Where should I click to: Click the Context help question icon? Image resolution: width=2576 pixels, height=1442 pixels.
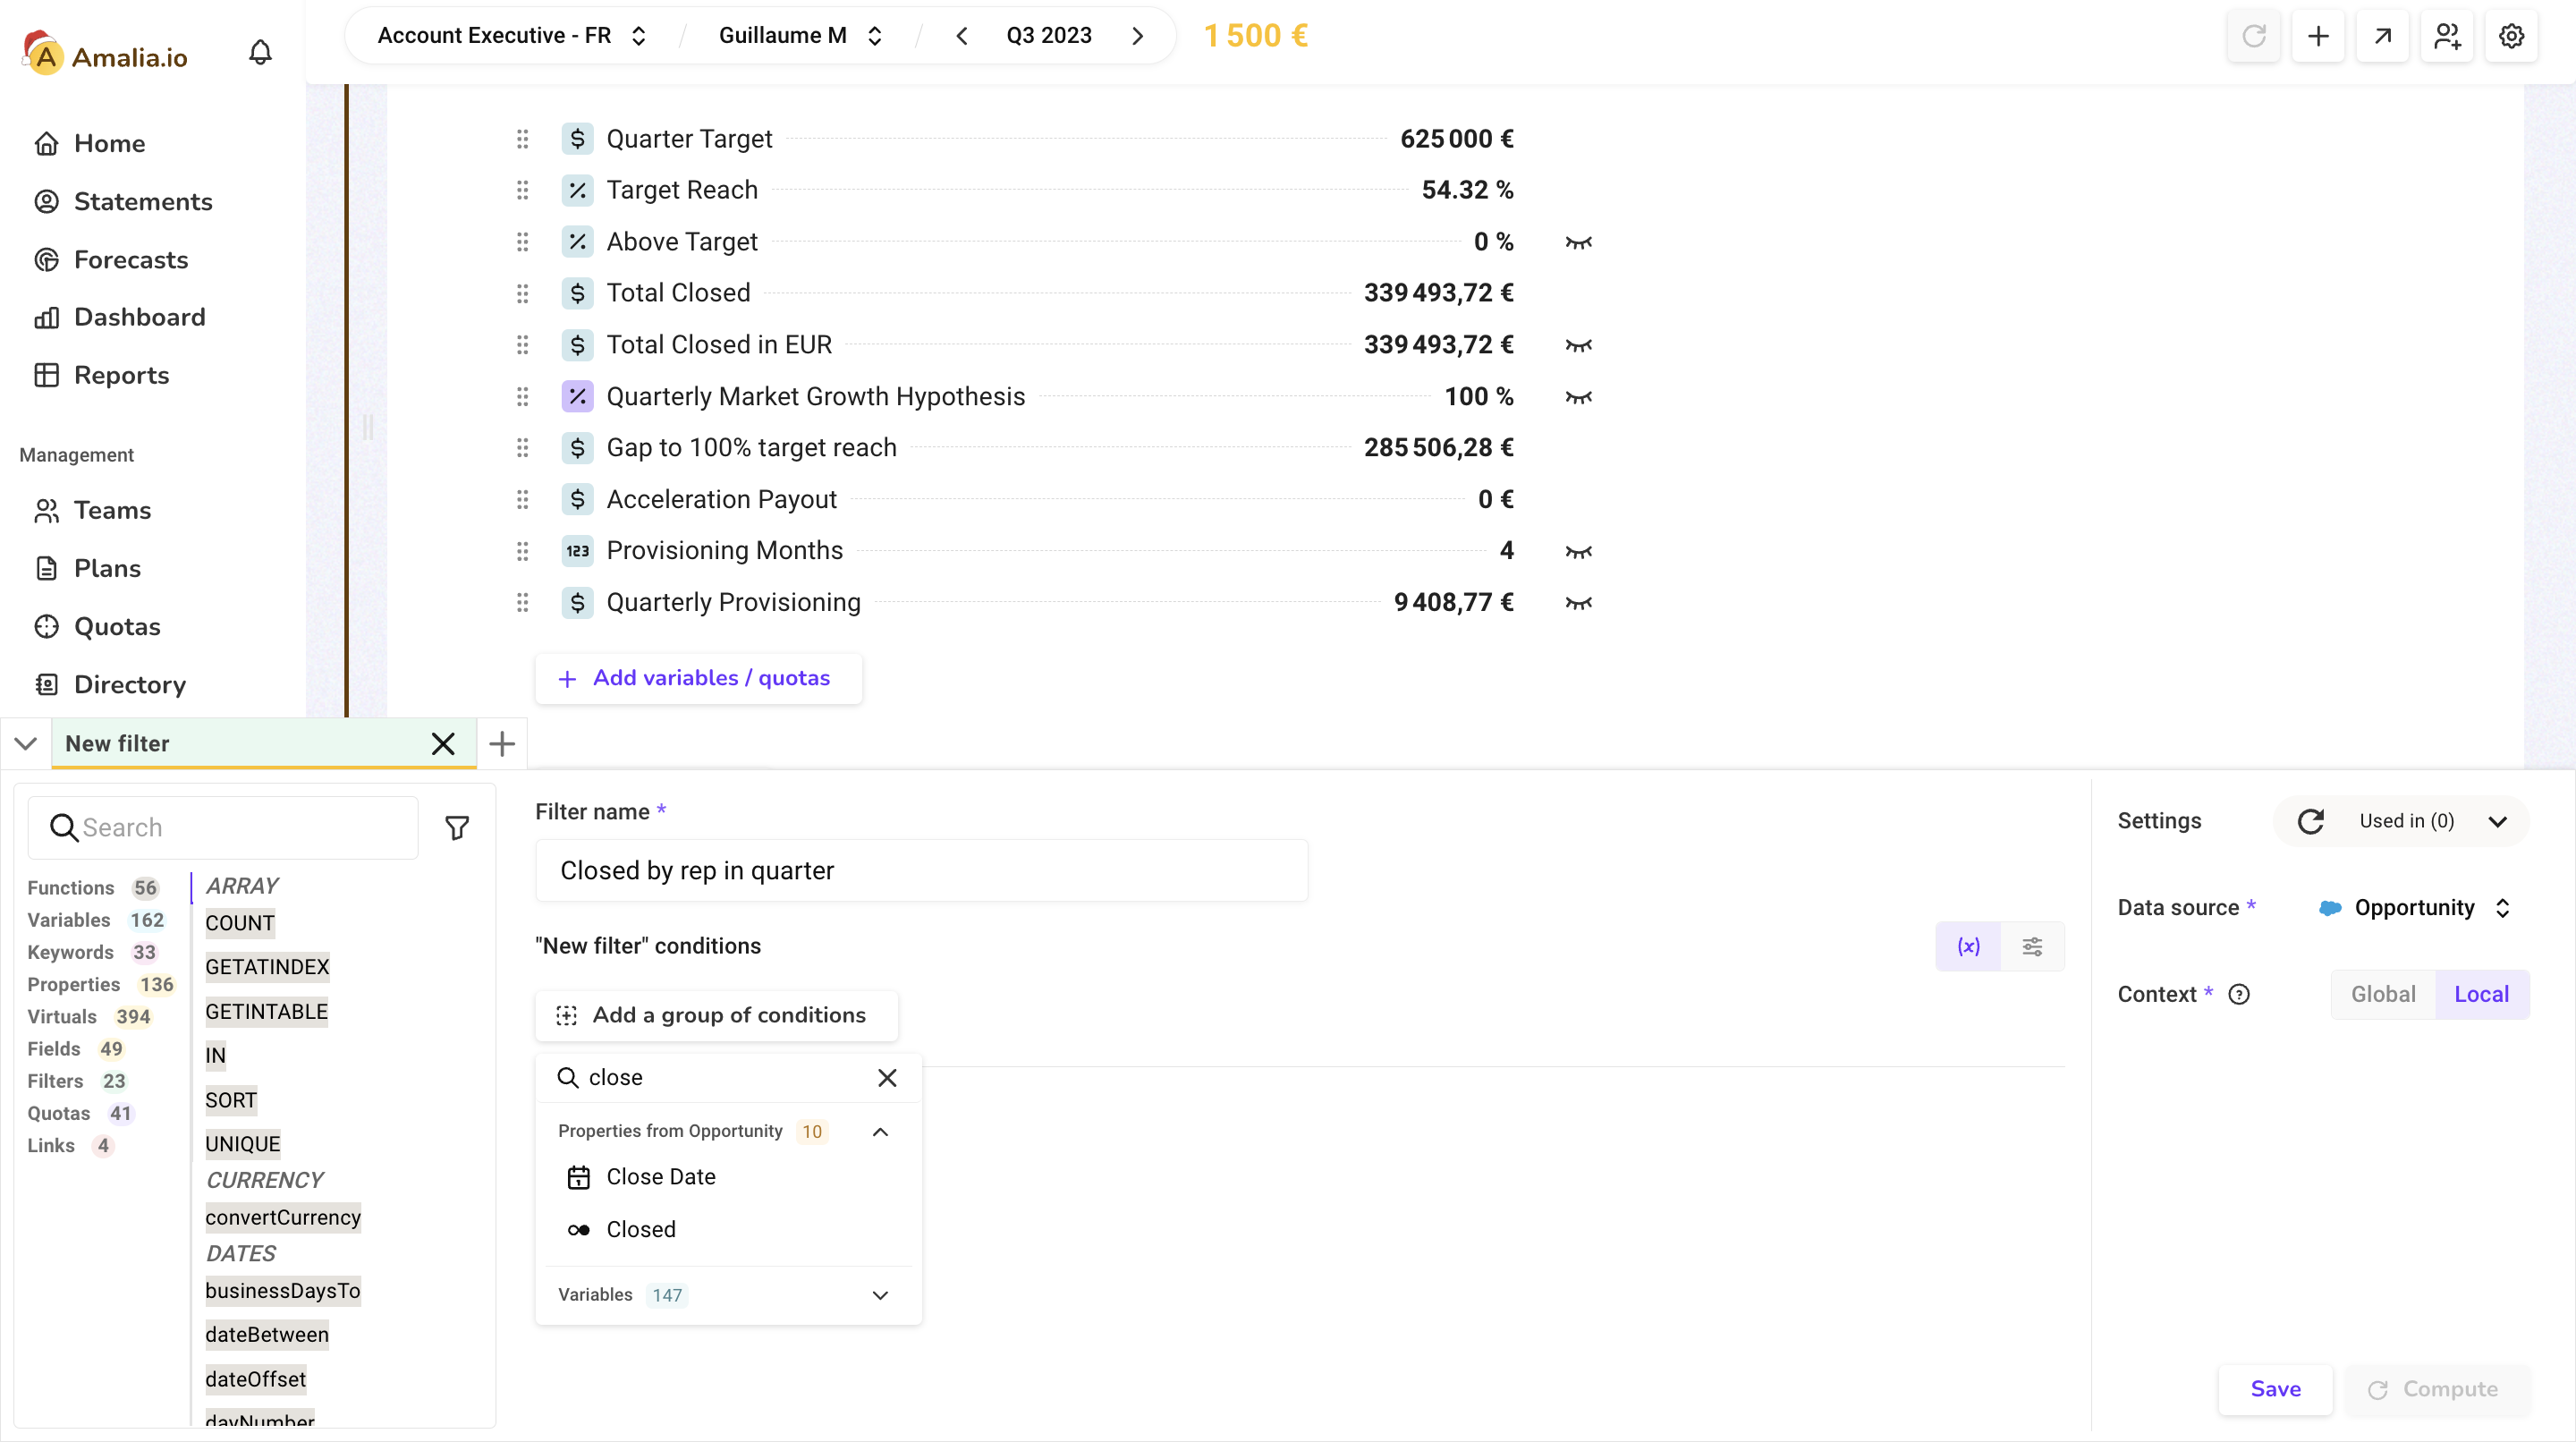tap(2239, 994)
